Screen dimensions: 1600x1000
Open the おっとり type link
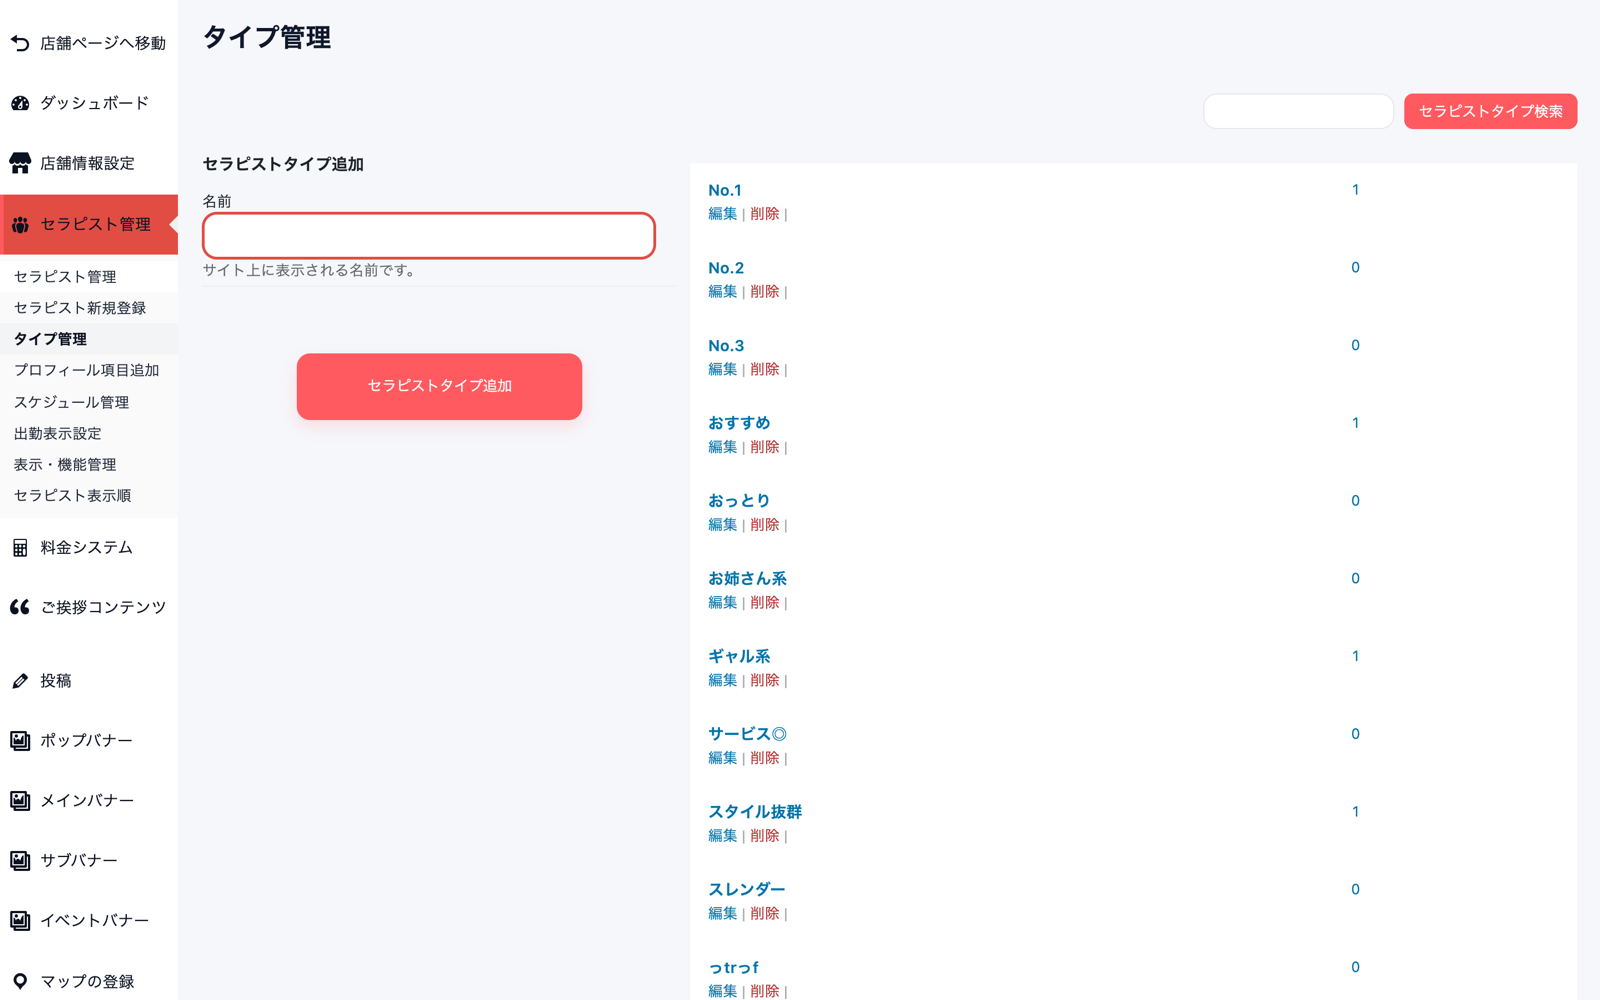pos(739,501)
